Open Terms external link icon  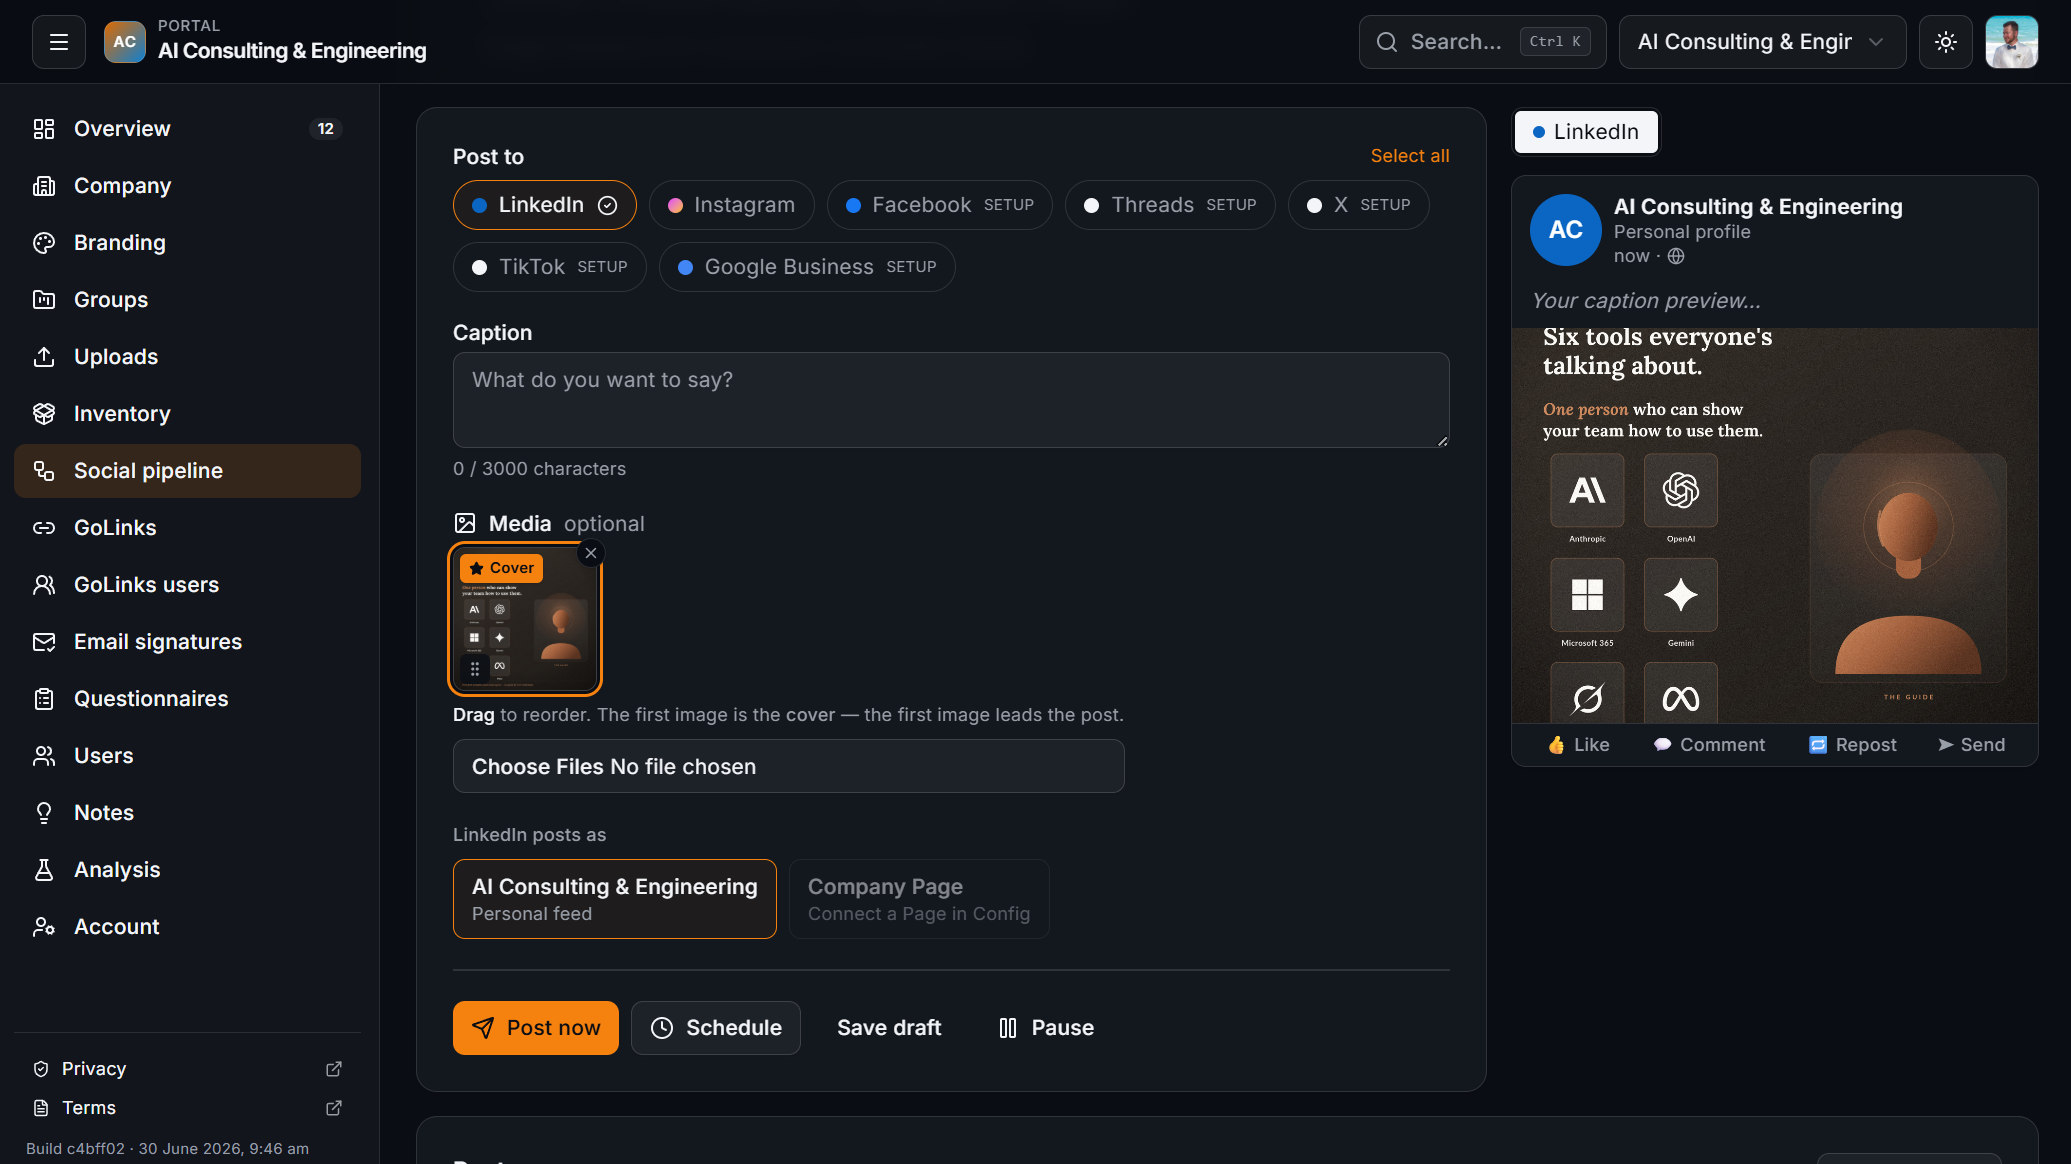click(334, 1108)
